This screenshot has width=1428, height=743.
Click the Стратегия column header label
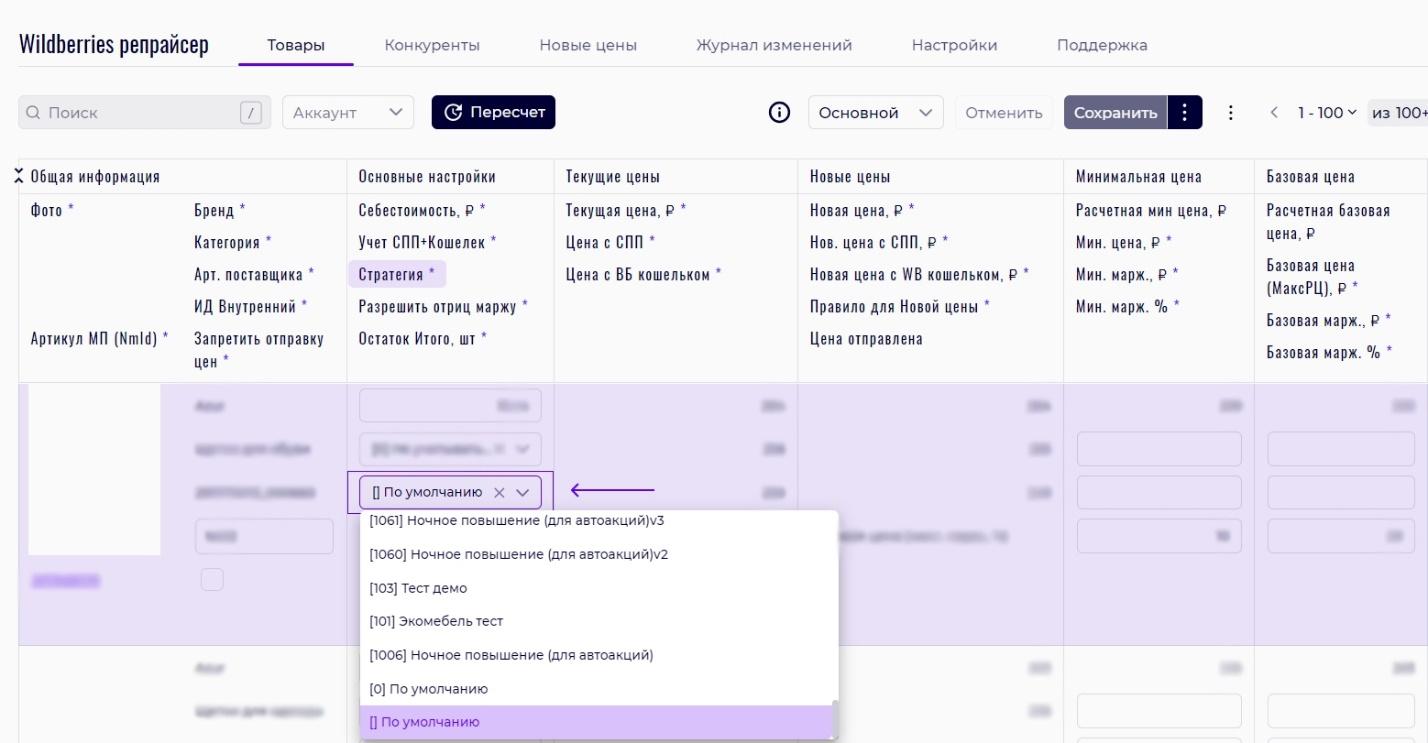pos(396,274)
